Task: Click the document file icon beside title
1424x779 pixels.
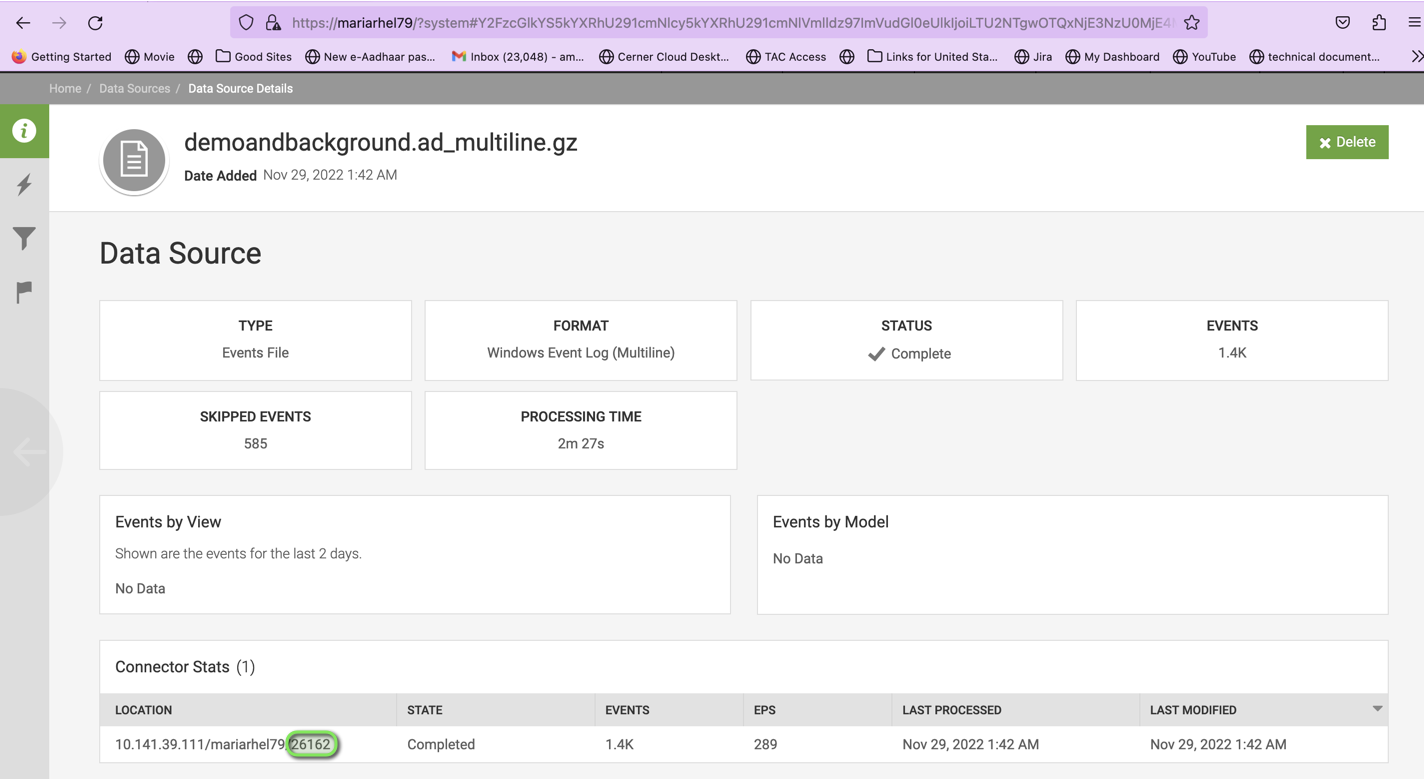Action: point(134,160)
